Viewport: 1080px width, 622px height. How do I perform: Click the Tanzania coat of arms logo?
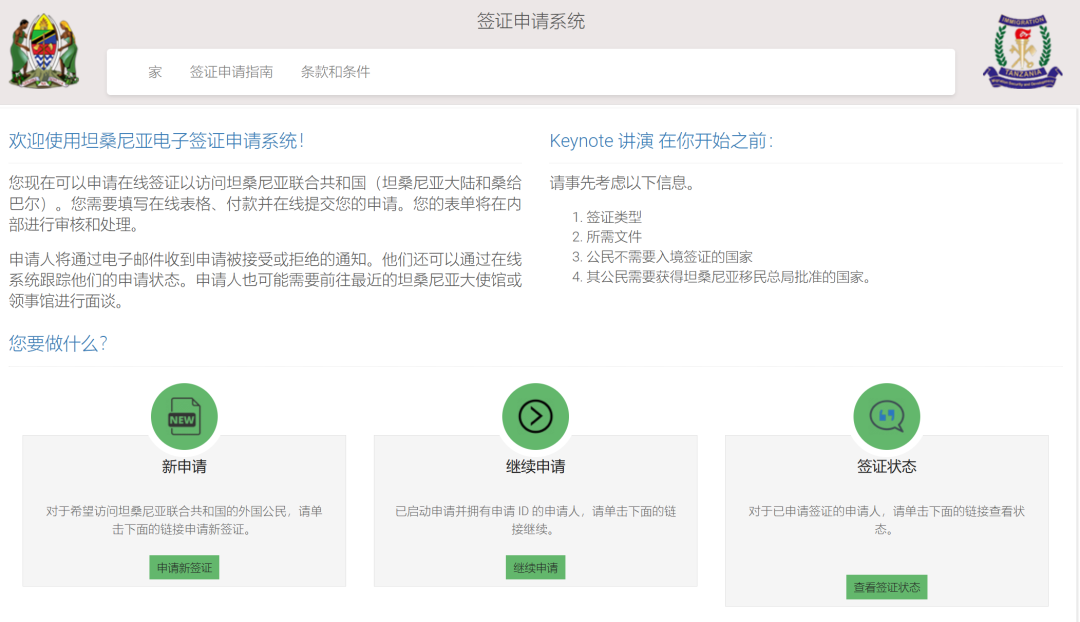pos(44,52)
